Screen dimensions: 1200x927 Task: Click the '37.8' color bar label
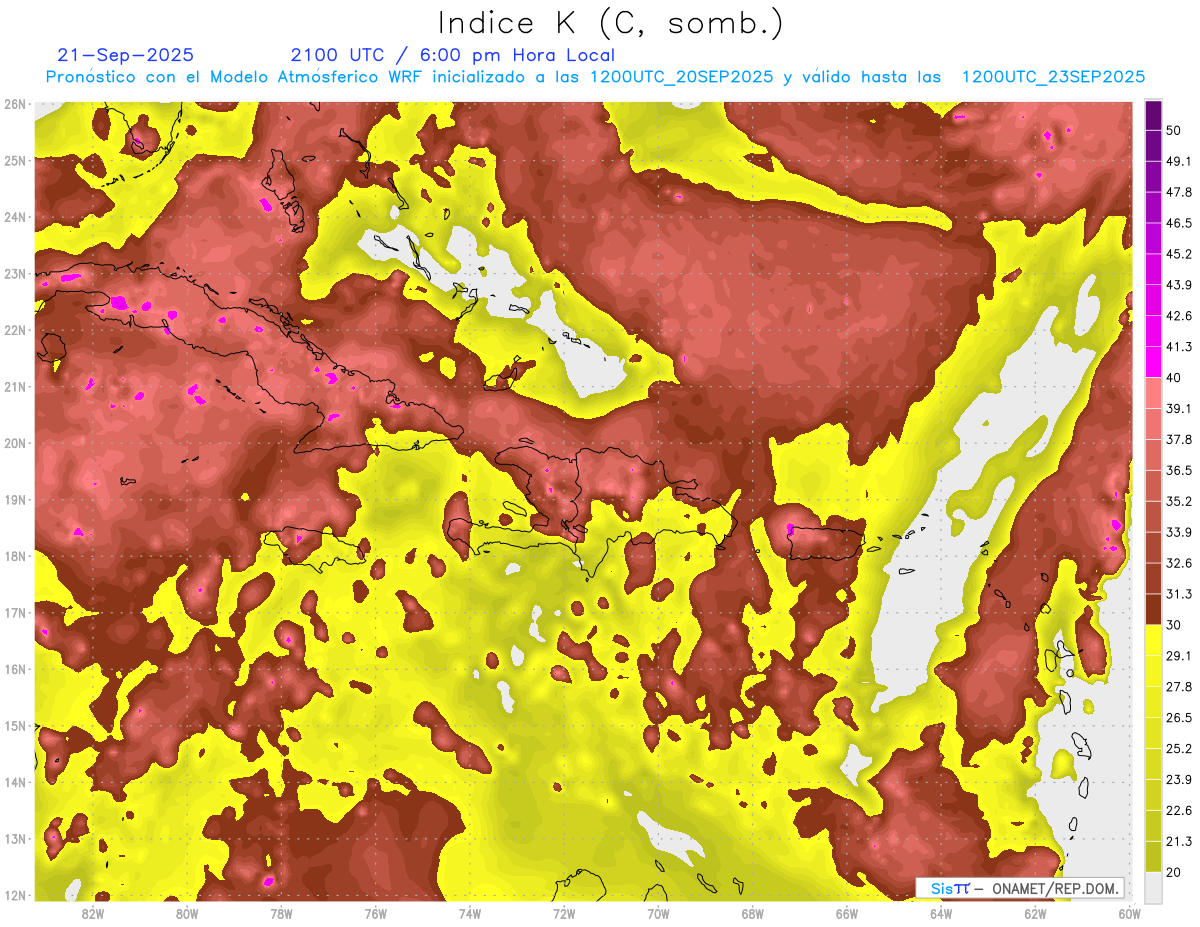(1178, 439)
